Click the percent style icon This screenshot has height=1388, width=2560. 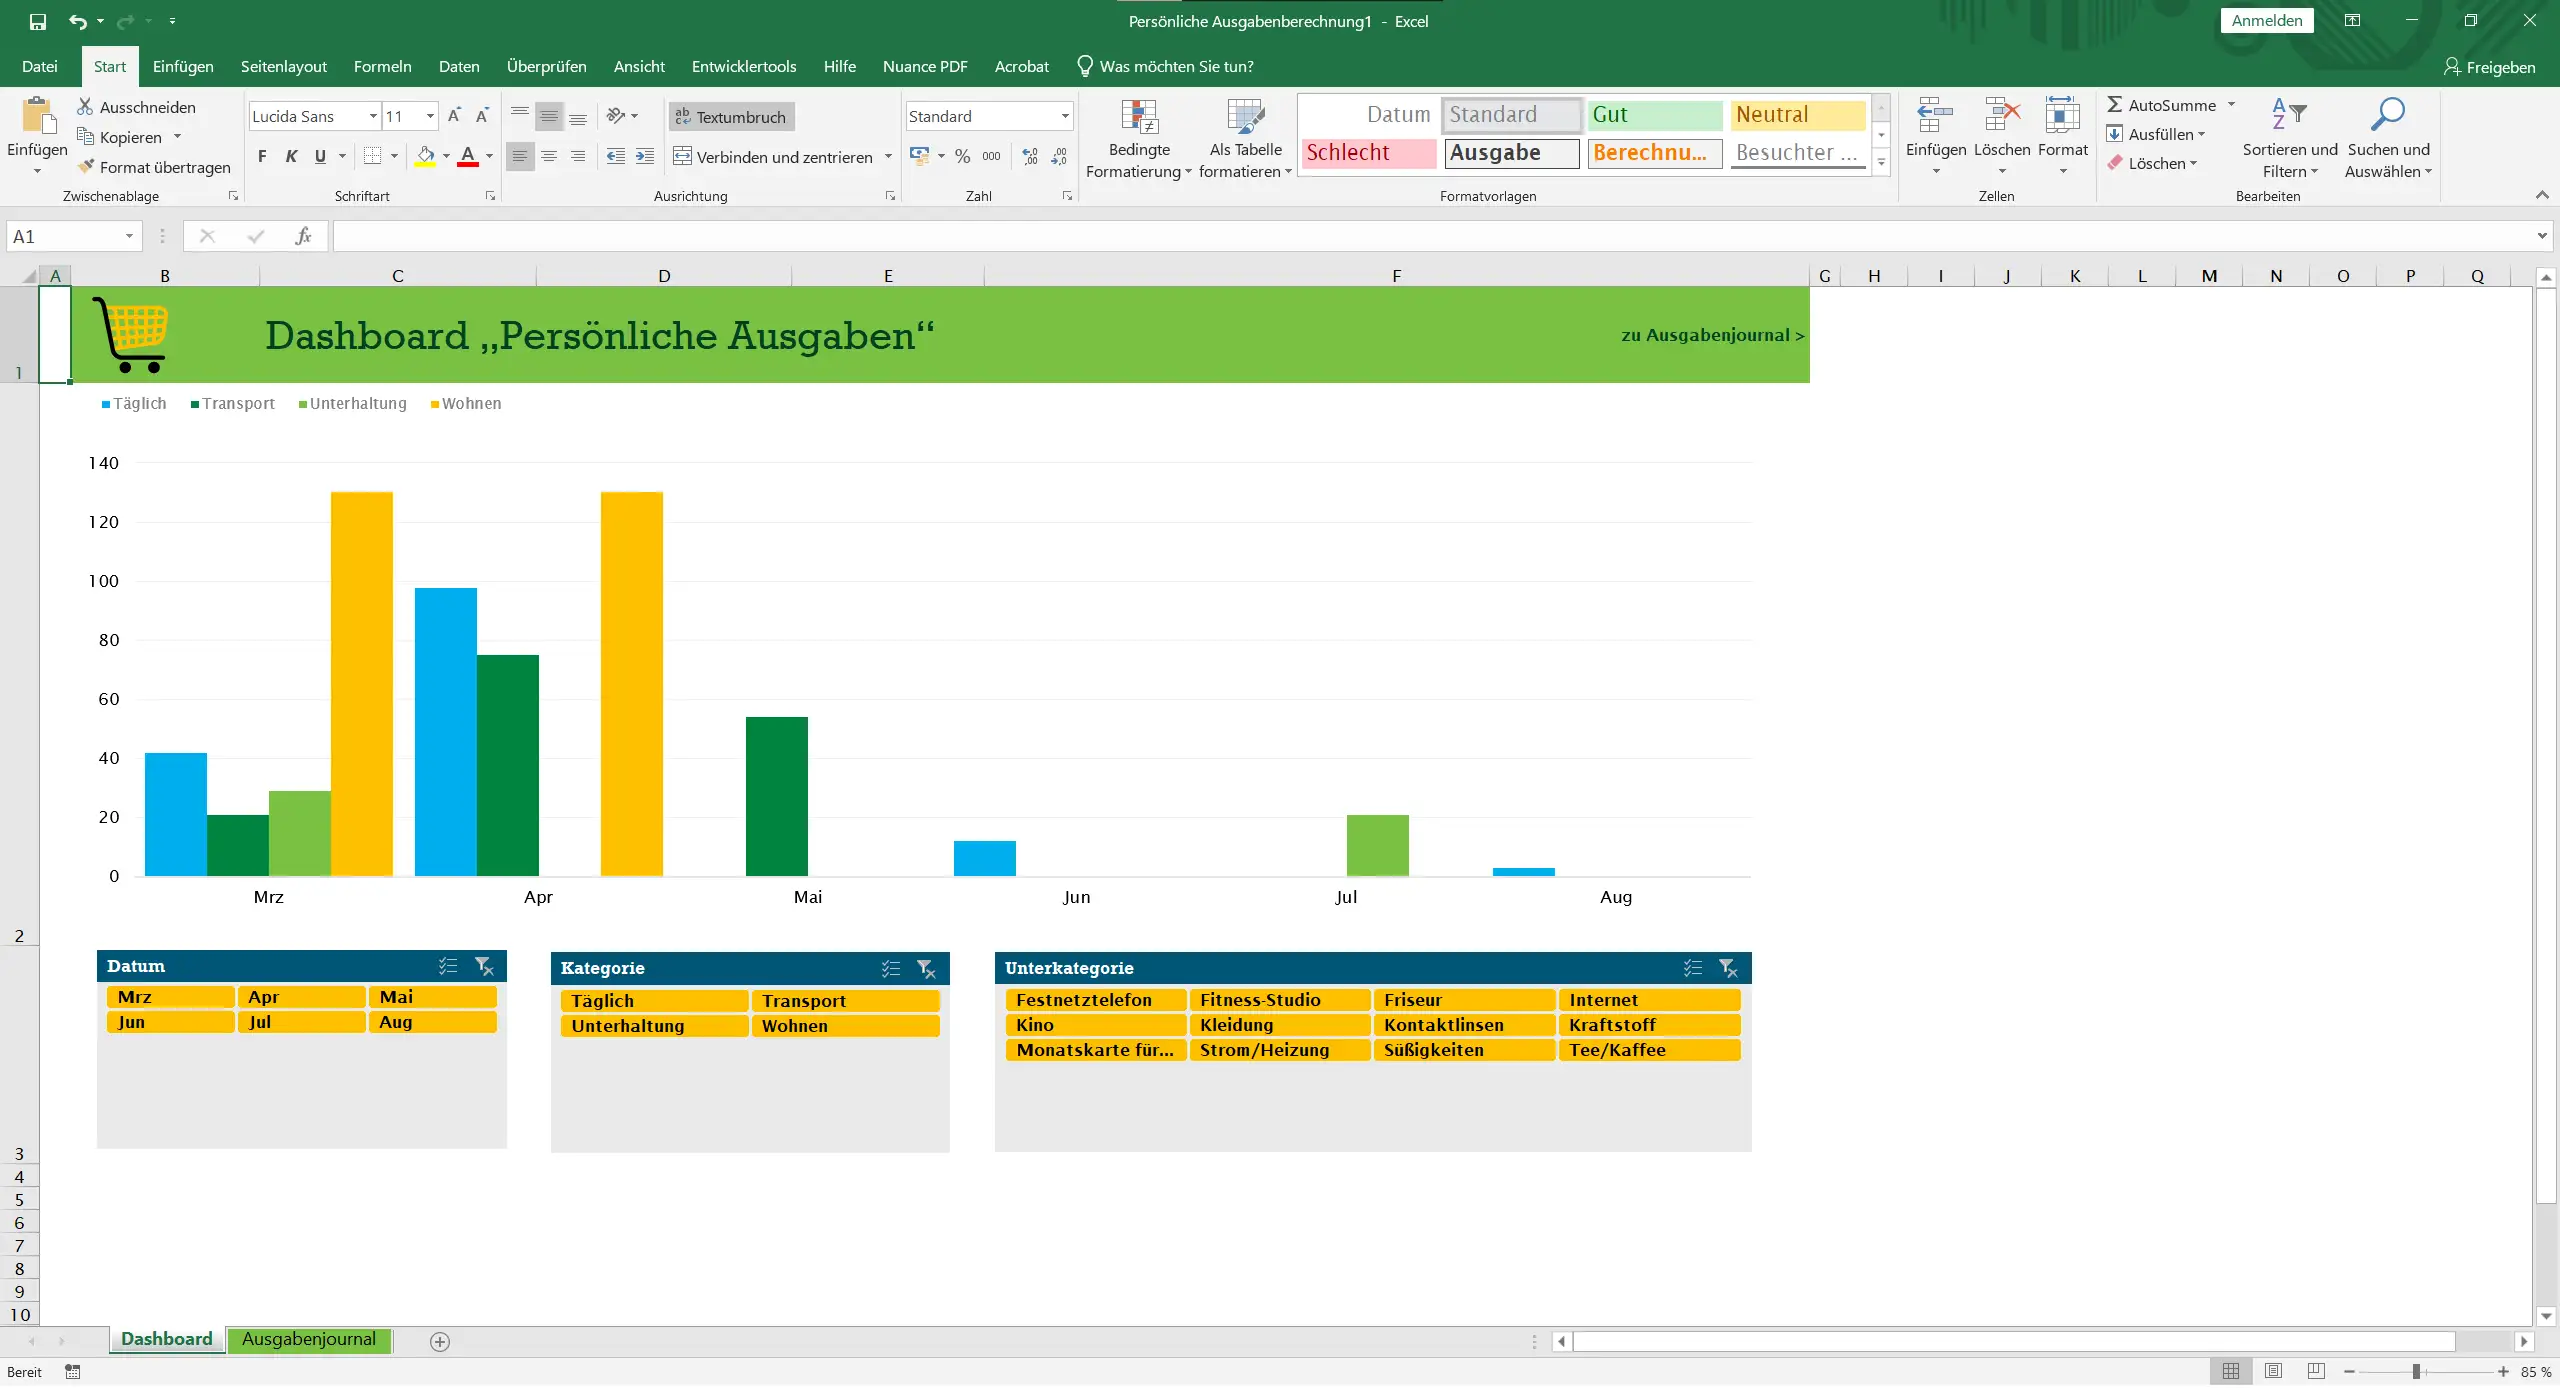coord(962,157)
